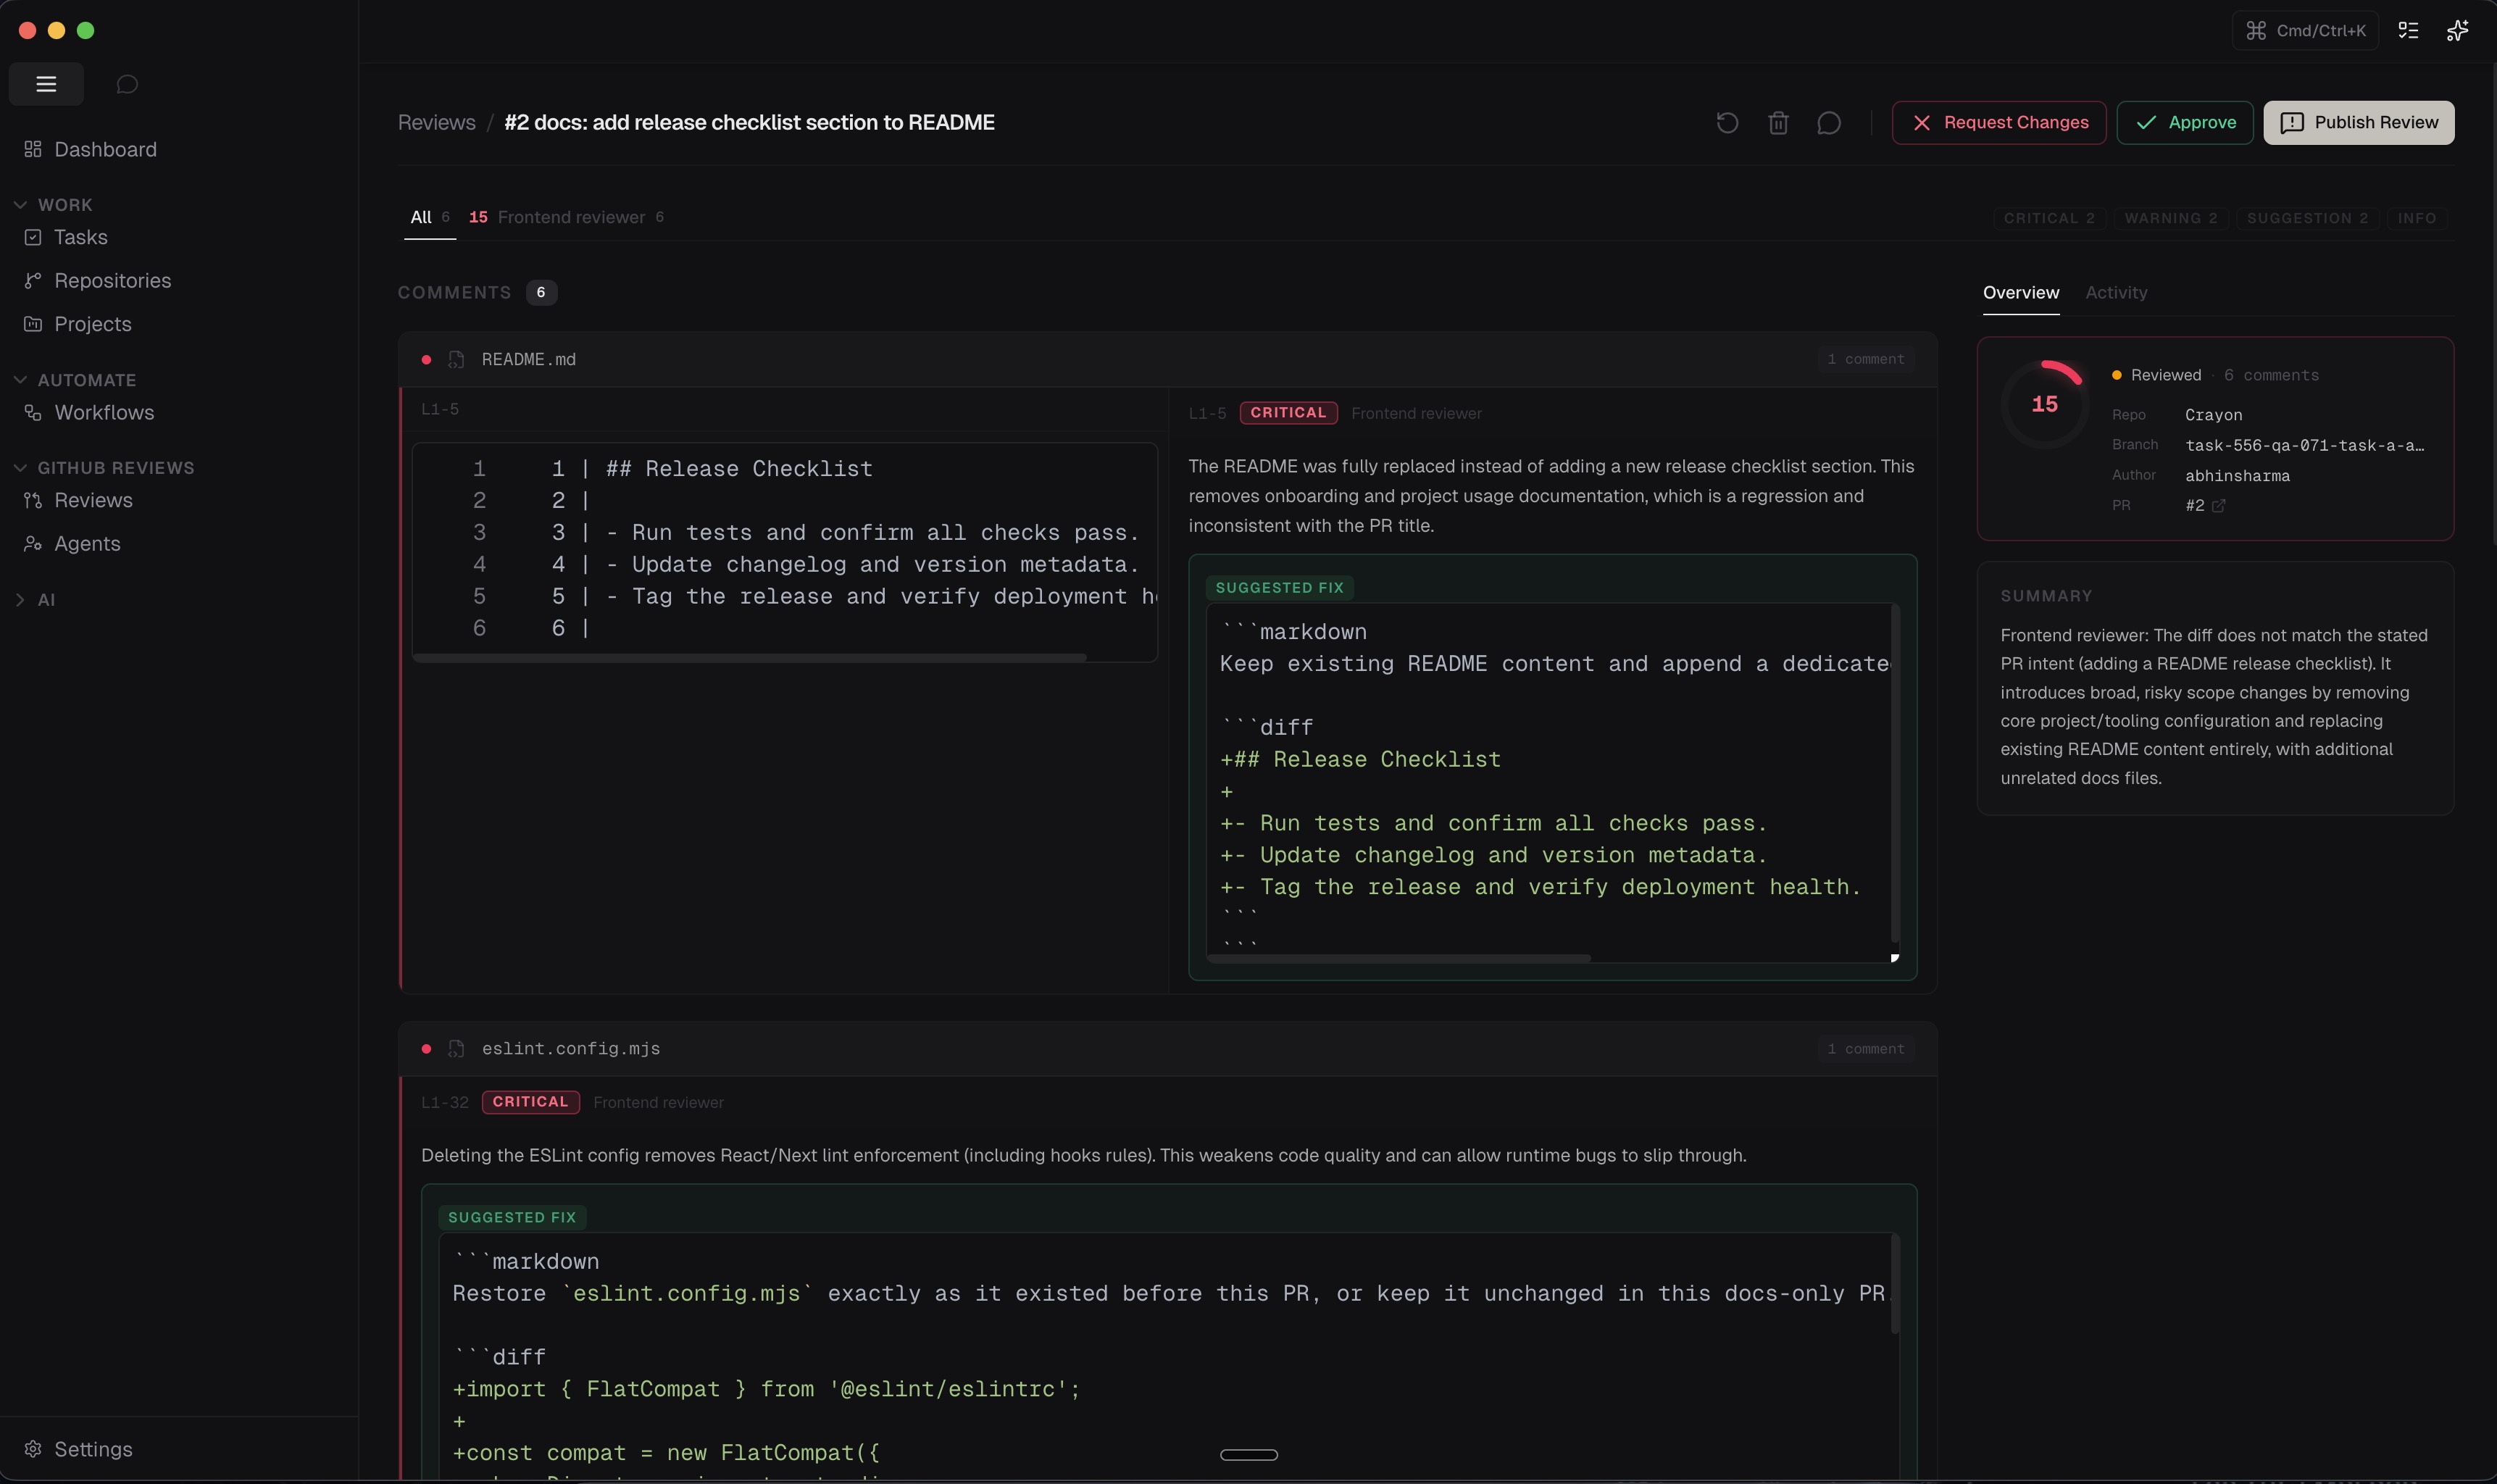Click the README.md file name
The height and width of the screenshot is (1484, 2497).
pos(529,360)
